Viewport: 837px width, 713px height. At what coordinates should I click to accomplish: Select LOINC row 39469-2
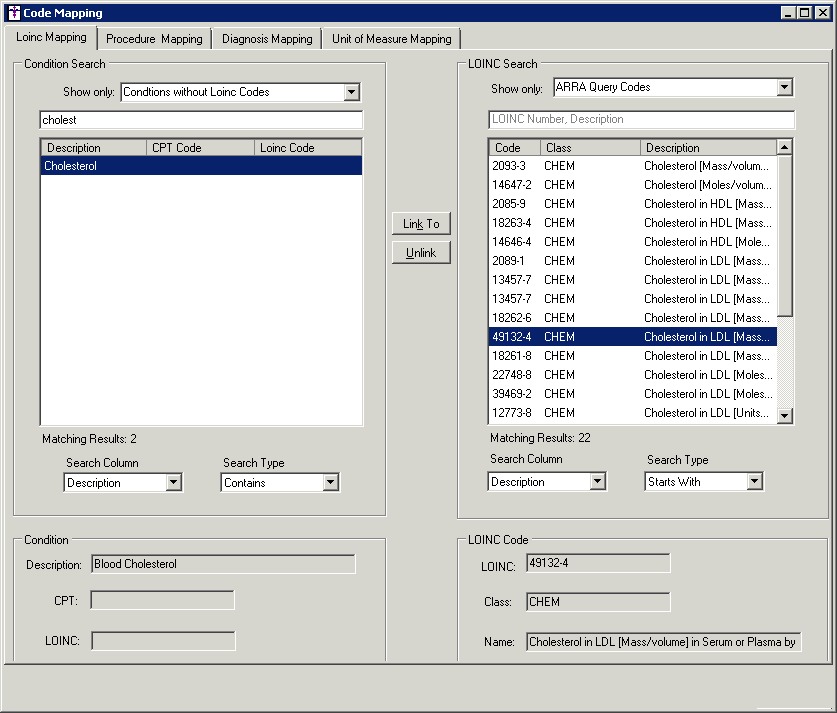pyautogui.click(x=633, y=394)
